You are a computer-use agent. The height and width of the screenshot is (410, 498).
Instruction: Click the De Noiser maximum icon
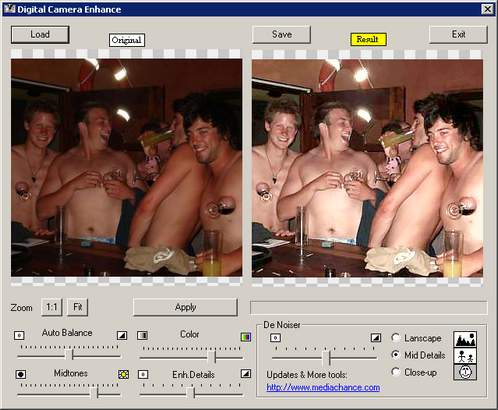[x=376, y=338]
